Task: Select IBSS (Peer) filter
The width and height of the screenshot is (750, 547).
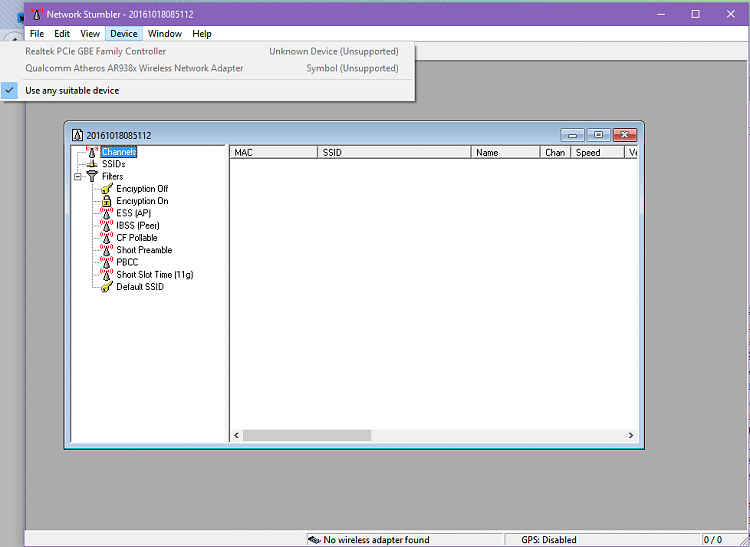Action: click(x=138, y=226)
